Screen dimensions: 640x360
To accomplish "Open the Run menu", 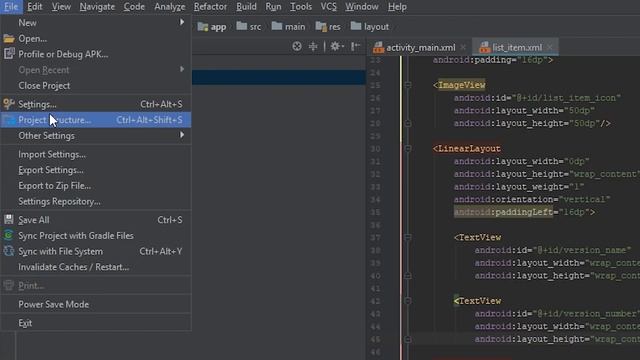I will (x=273, y=7).
